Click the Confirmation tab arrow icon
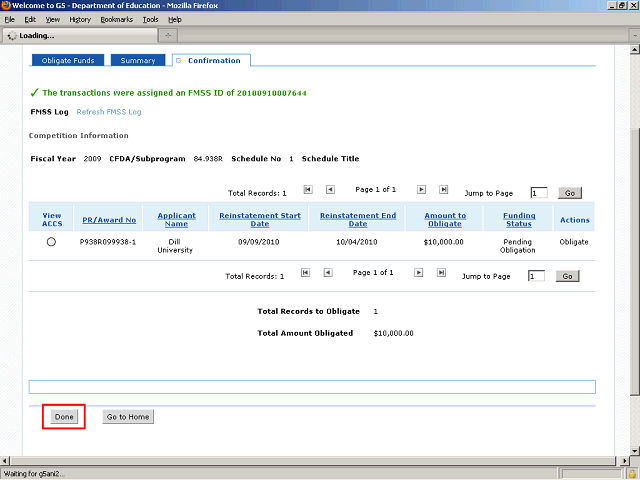640x480 pixels. click(178, 60)
